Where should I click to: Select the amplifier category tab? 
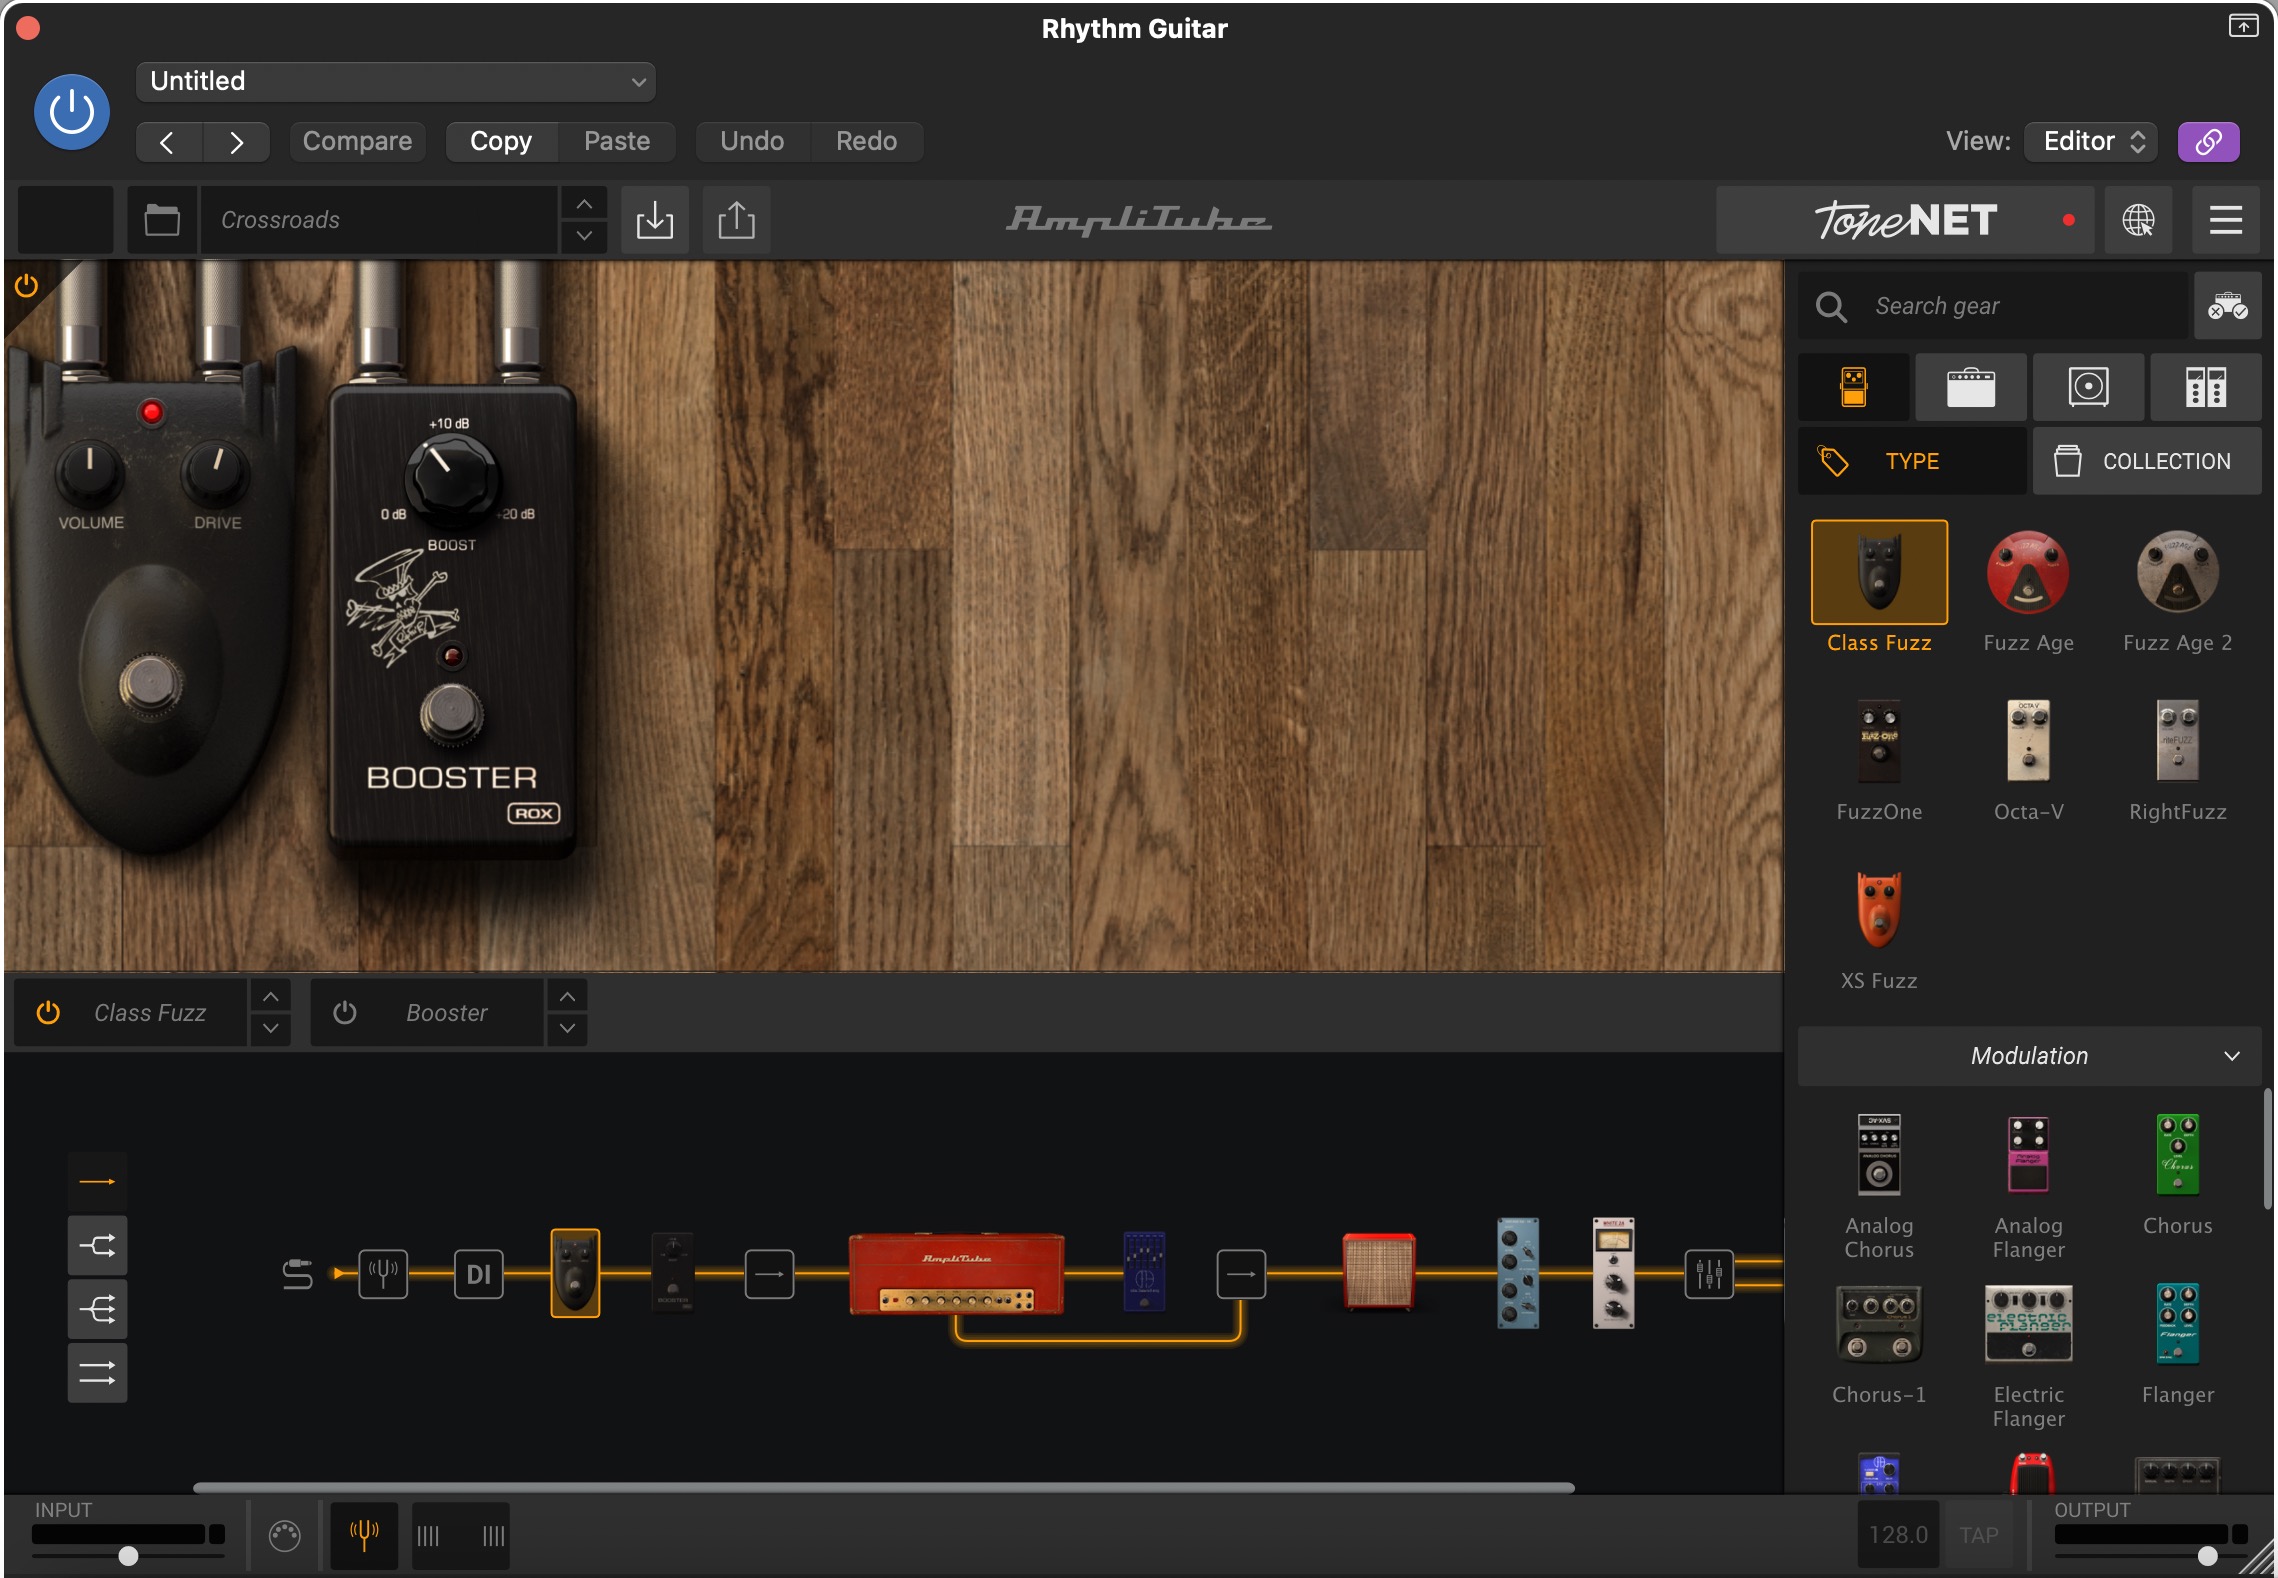[1970, 387]
